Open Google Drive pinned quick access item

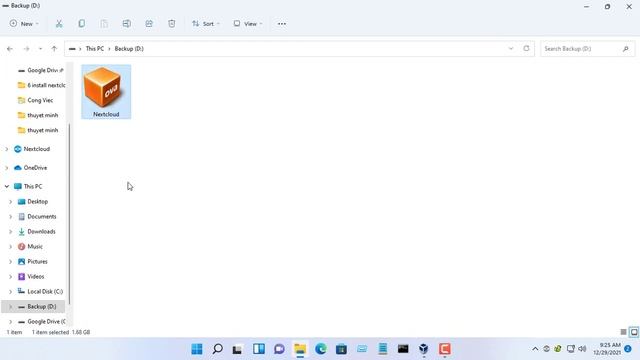(x=41, y=70)
